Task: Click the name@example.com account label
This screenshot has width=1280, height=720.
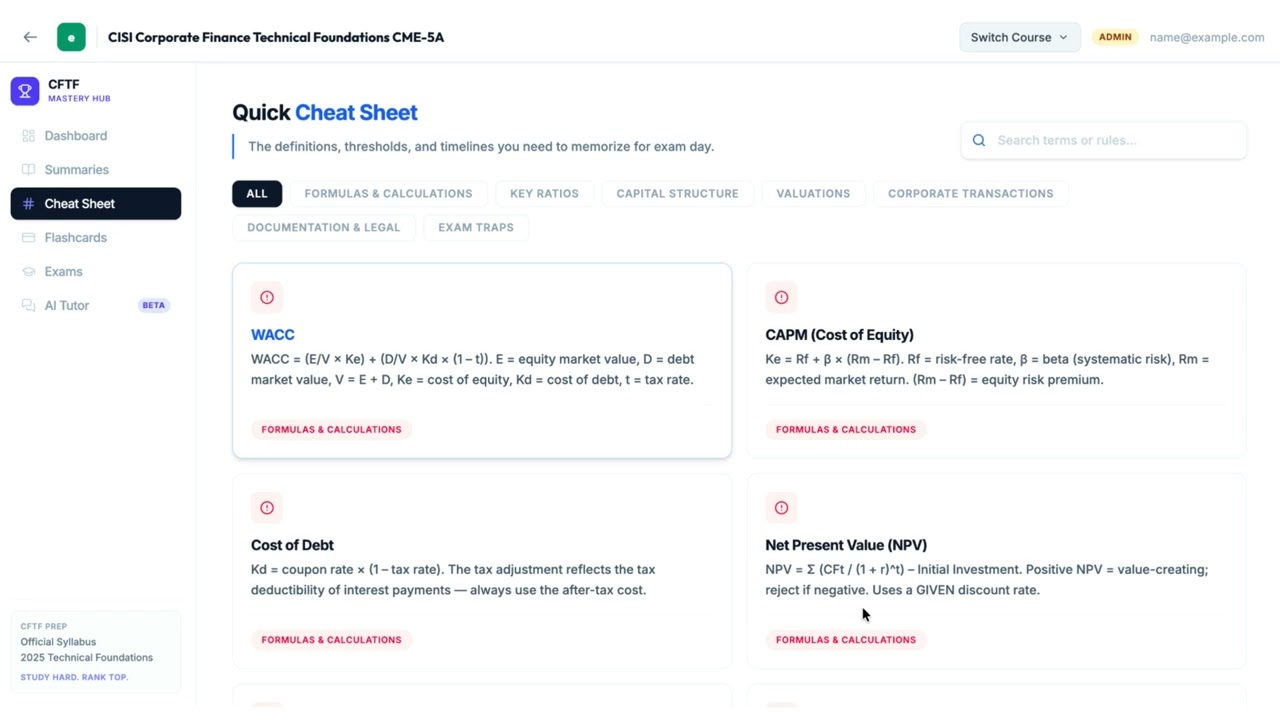Action: pyautogui.click(x=1206, y=37)
